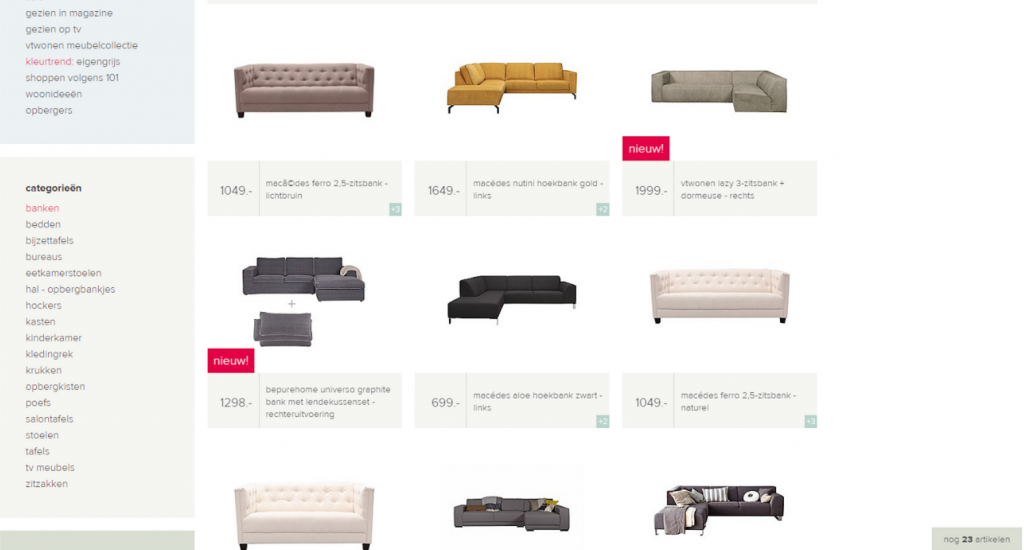Image resolution: width=1024 pixels, height=550 pixels.
Task: Click the +3 badge on ferro naturel sofa
Action: pos(810,422)
